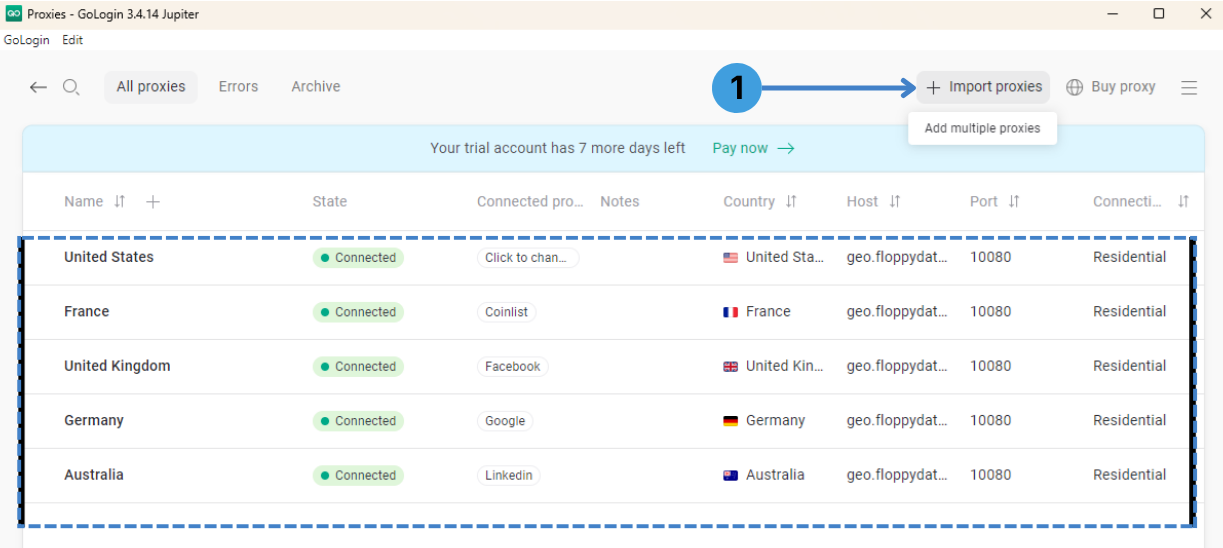Maximize the GoLogin window

click(x=1159, y=14)
